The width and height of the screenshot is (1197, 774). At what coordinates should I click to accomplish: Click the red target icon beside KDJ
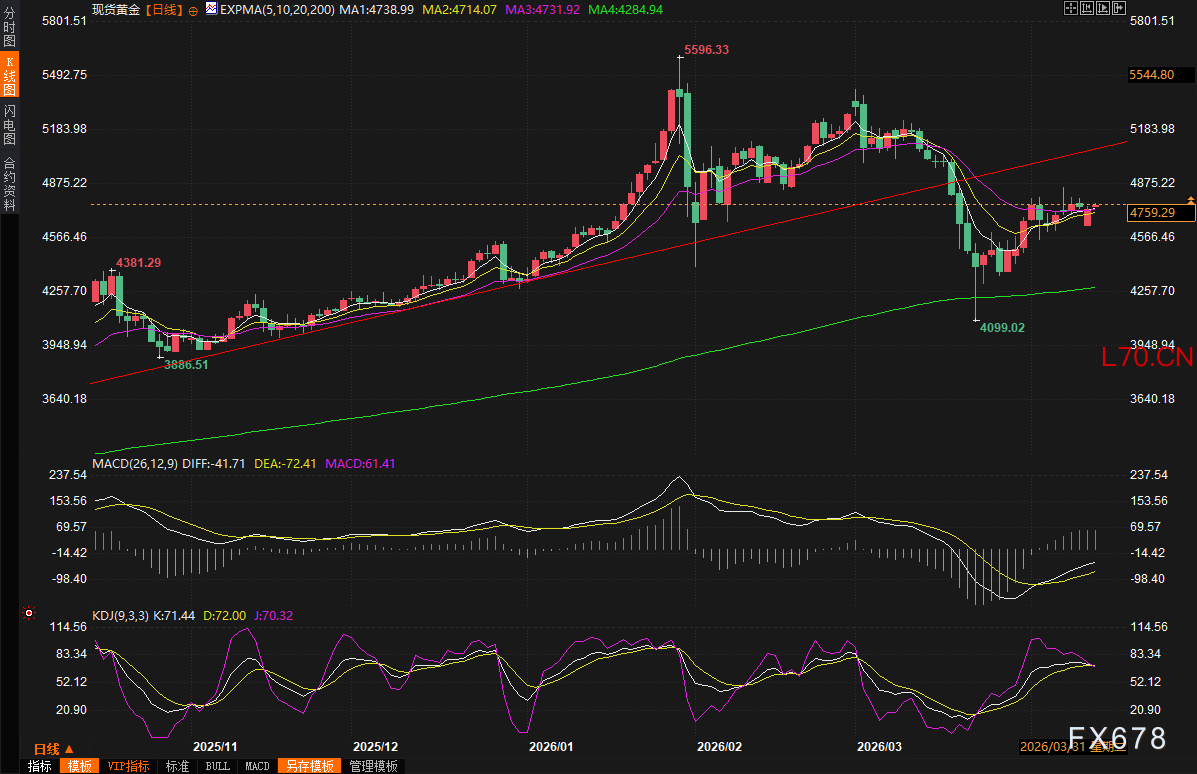(x=29, y=612)
